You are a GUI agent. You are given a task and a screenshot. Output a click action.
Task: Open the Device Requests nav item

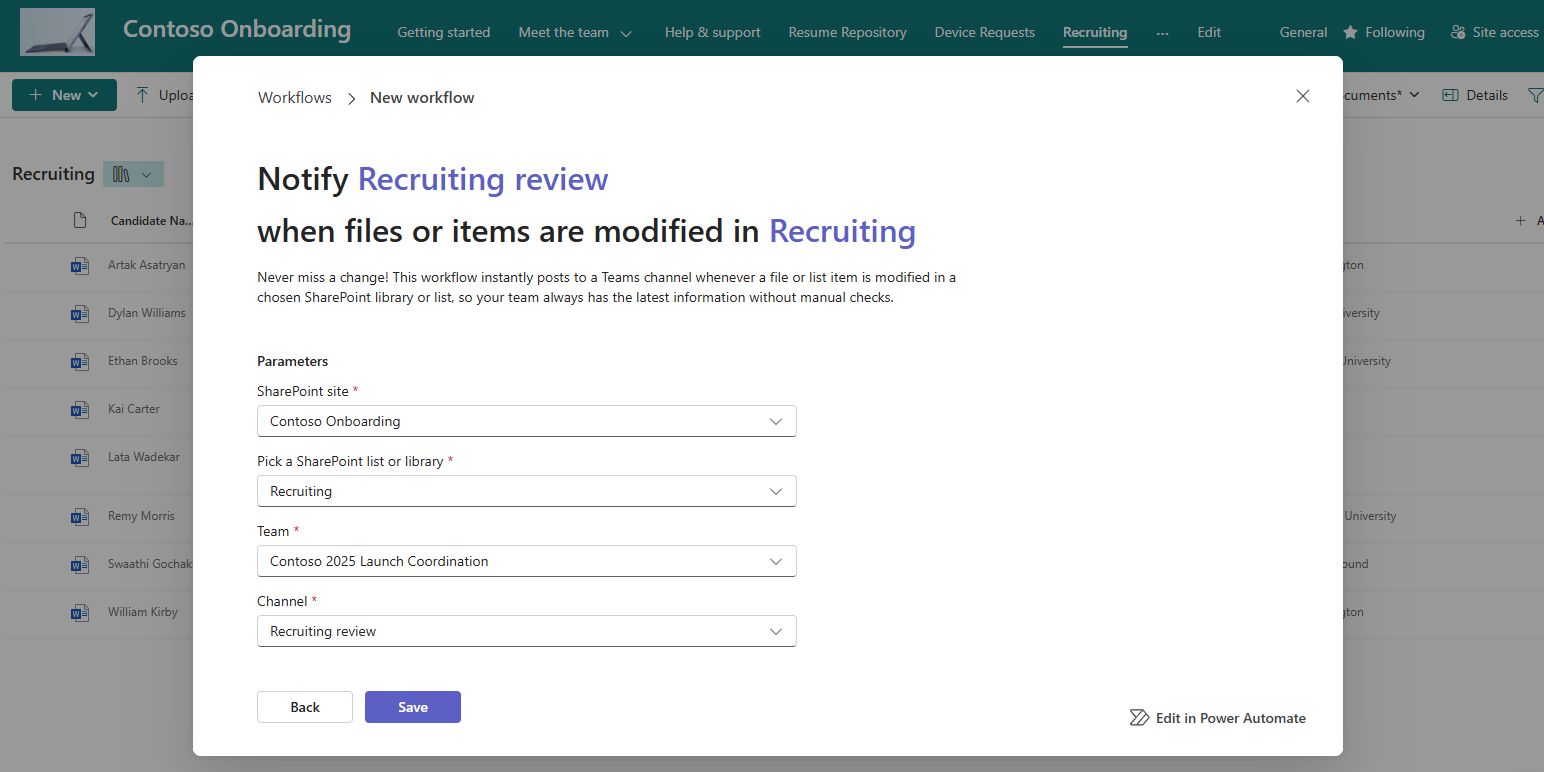point(985,32)
